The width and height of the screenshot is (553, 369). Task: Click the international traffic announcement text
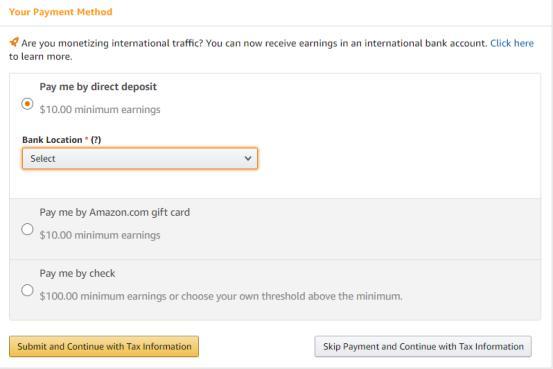click(x=254, y=43)
